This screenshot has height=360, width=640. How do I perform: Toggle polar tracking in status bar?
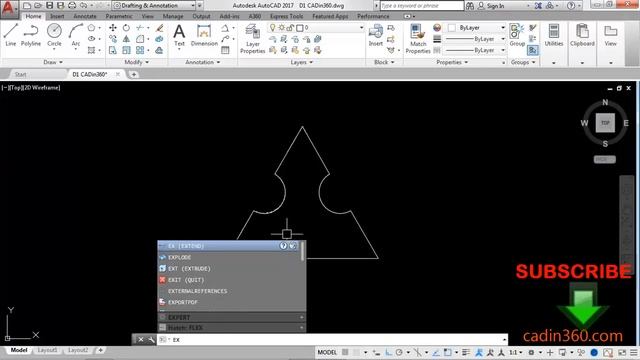[399, 352]
